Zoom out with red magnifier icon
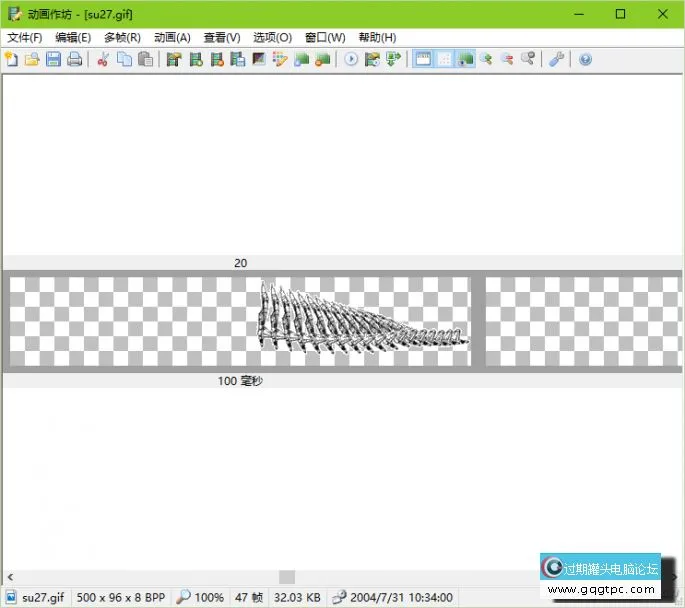Image resolution: width=685 pixels, height=608 pixels. click(507, 59)
